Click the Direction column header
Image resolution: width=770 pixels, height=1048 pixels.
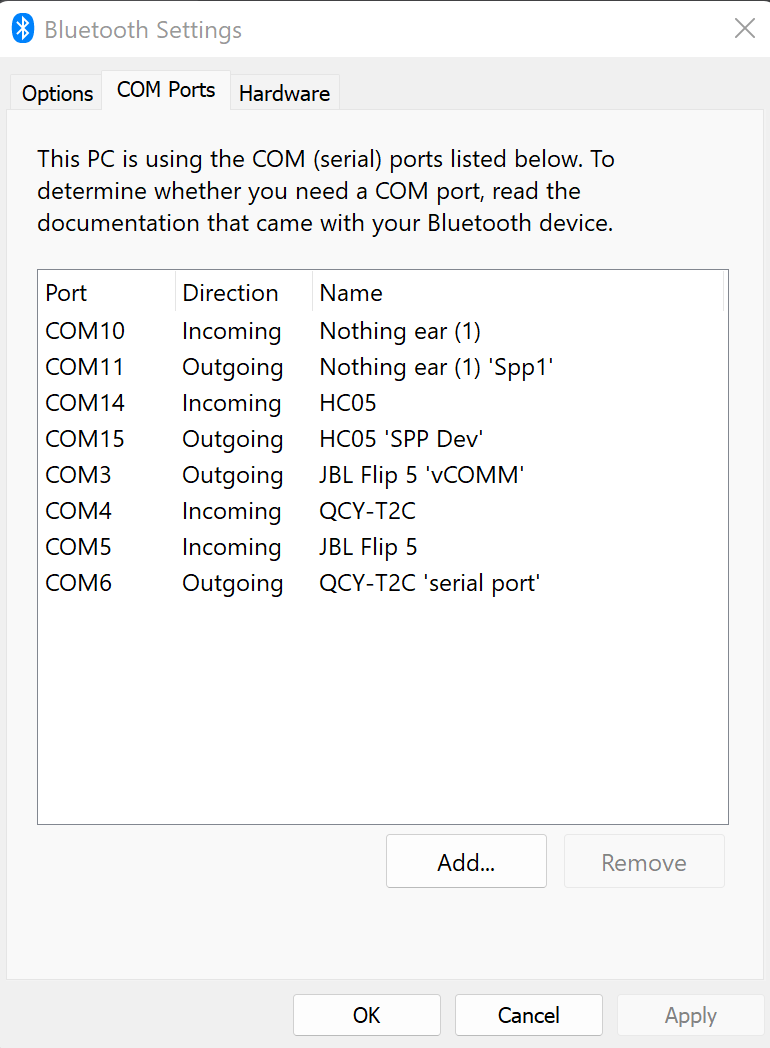(x=243, y=293)
